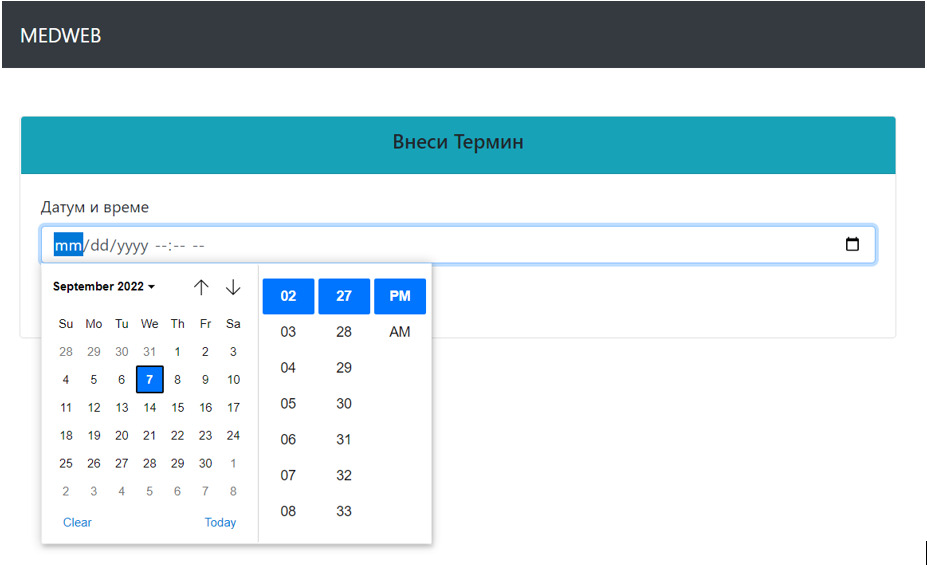The image size is (927, 565).
Task: Select PM in the time picker
Action: (400, 297)
